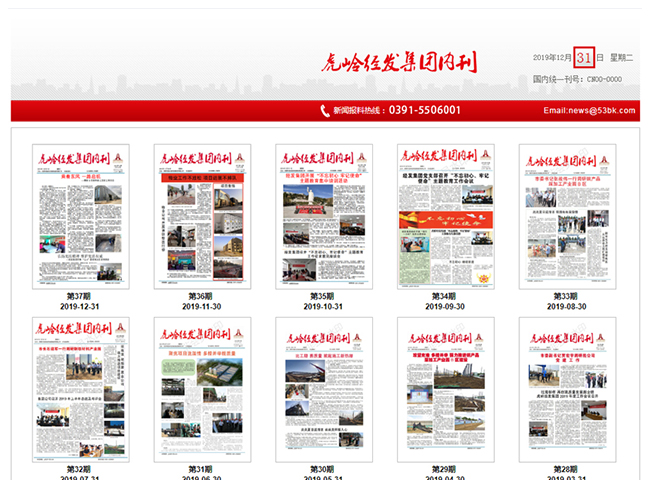Viewport: 650px width, 488px height.
Task: Click the hotline number 0391-5506001
Action: pyautogui.click(x=424, y=111)
